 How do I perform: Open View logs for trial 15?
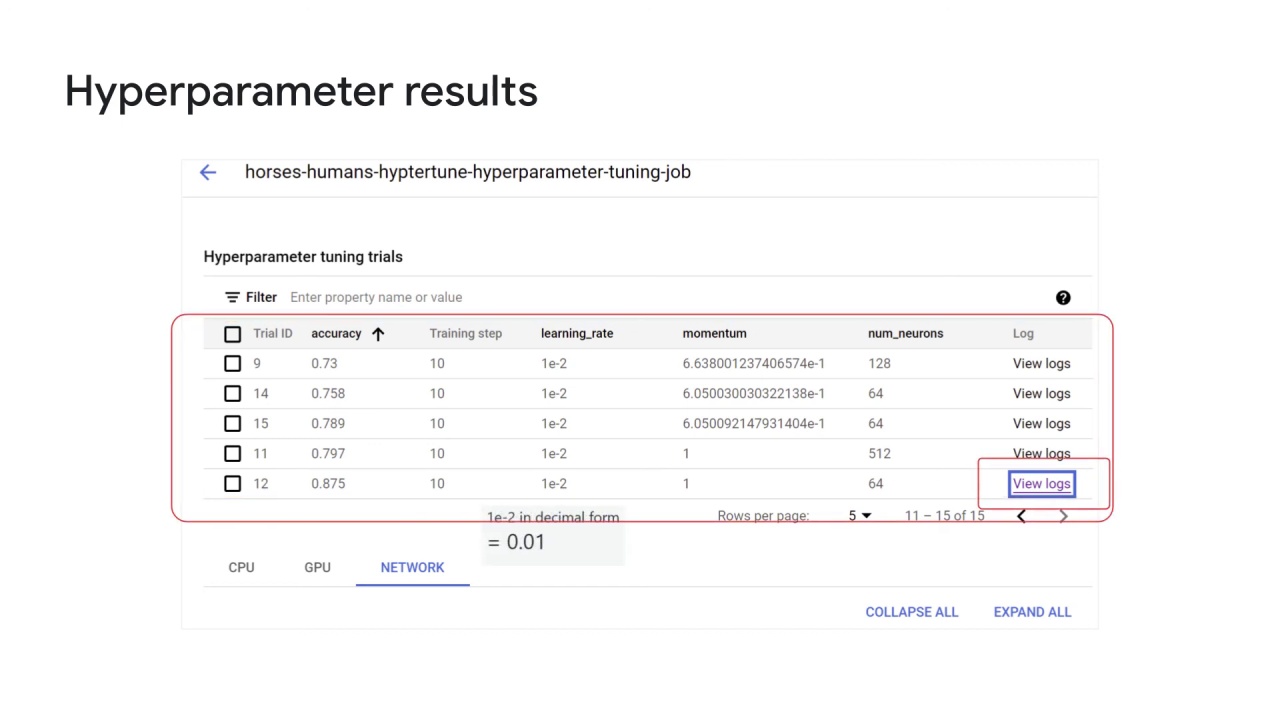1041,424
